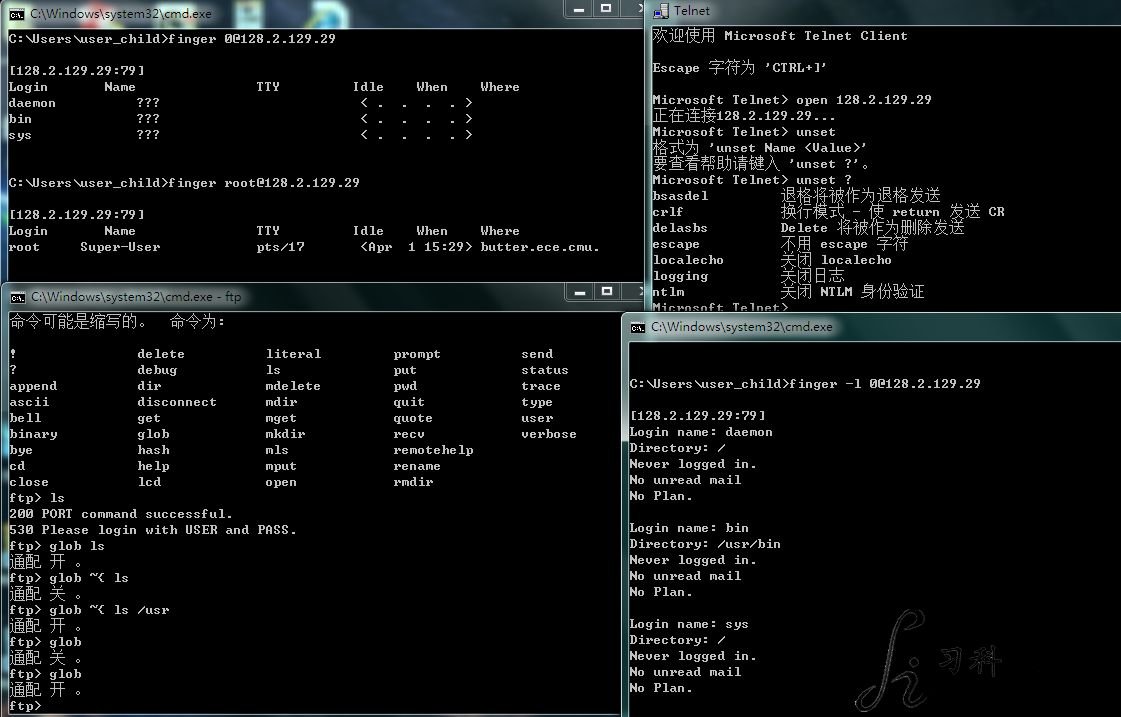The height and width of the screenshot is (717, 1121).
Task: Click '530 Please login with USER and PASS.' line
Action: pyautogui.click(x=153, y=530)
